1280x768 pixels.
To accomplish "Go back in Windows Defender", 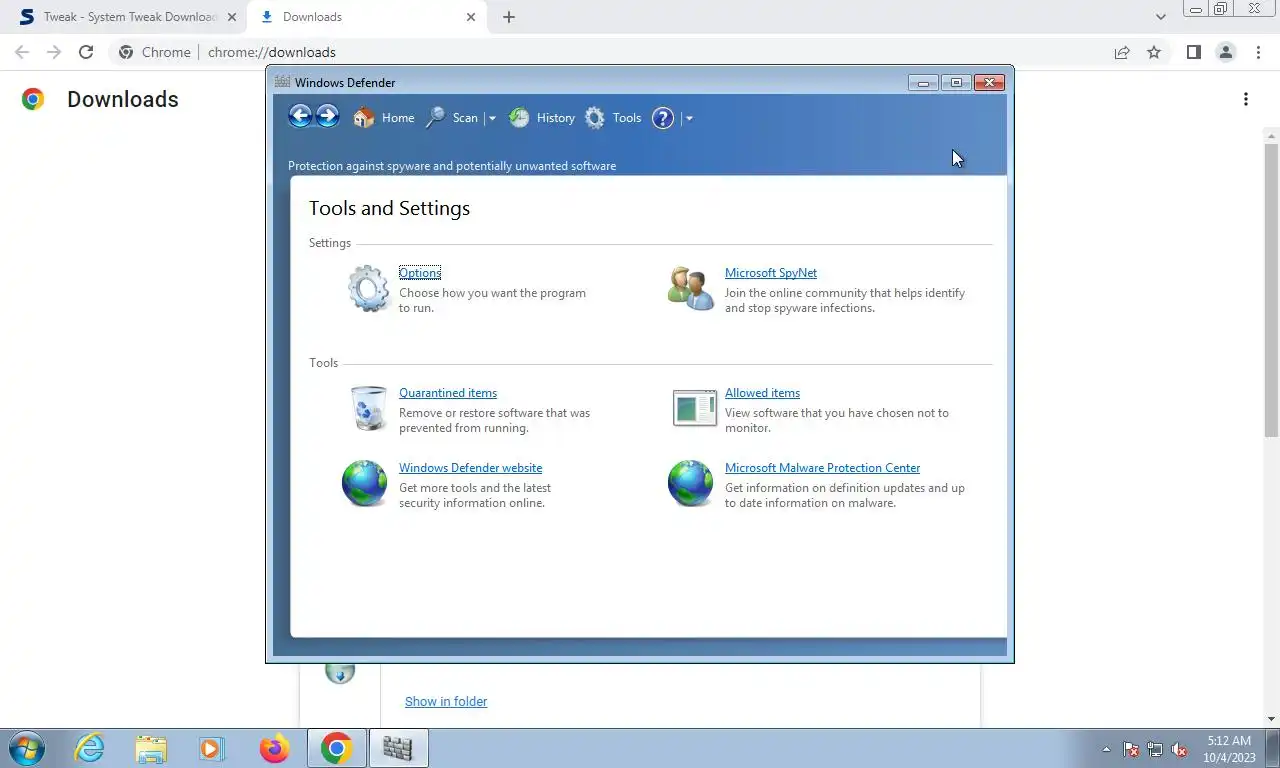I will point(300,116).
